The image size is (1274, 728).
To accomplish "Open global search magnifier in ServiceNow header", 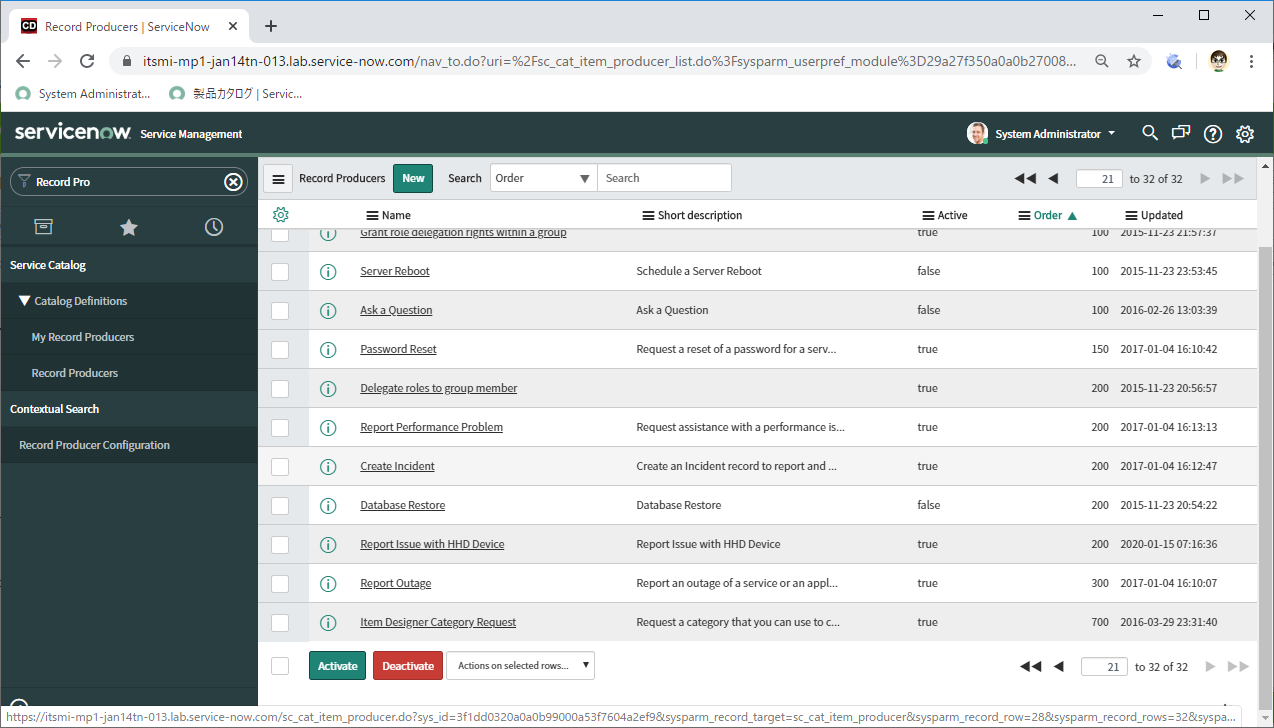I will pyautogui.click(x=1150, y=133).
